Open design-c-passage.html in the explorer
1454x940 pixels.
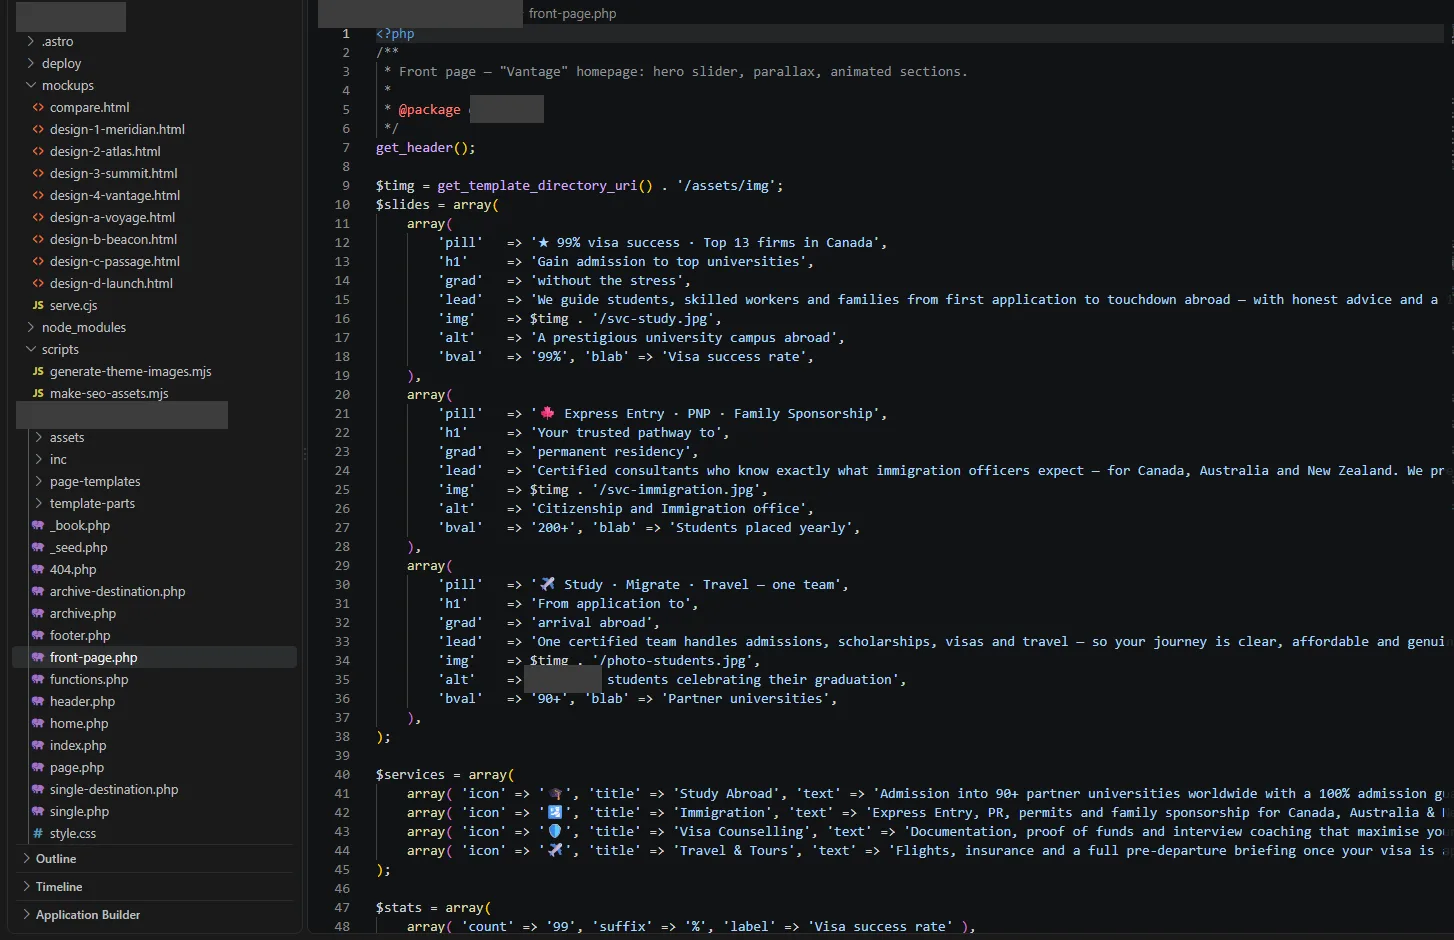click(x=115, y=261)
